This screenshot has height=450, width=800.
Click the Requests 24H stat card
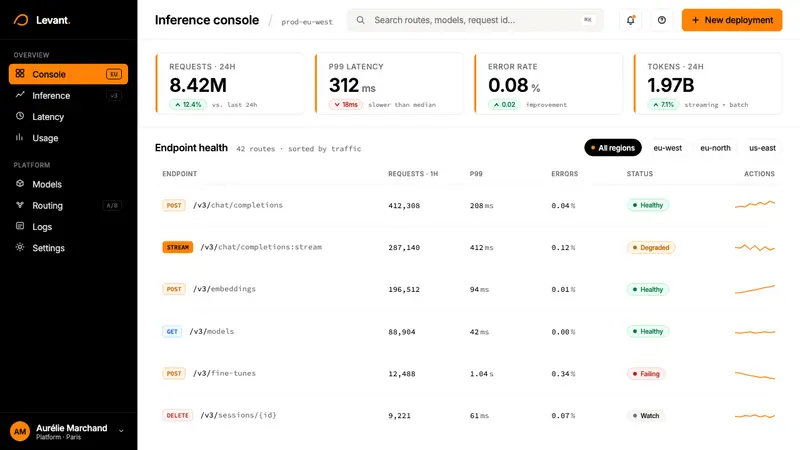pos(230,83)
